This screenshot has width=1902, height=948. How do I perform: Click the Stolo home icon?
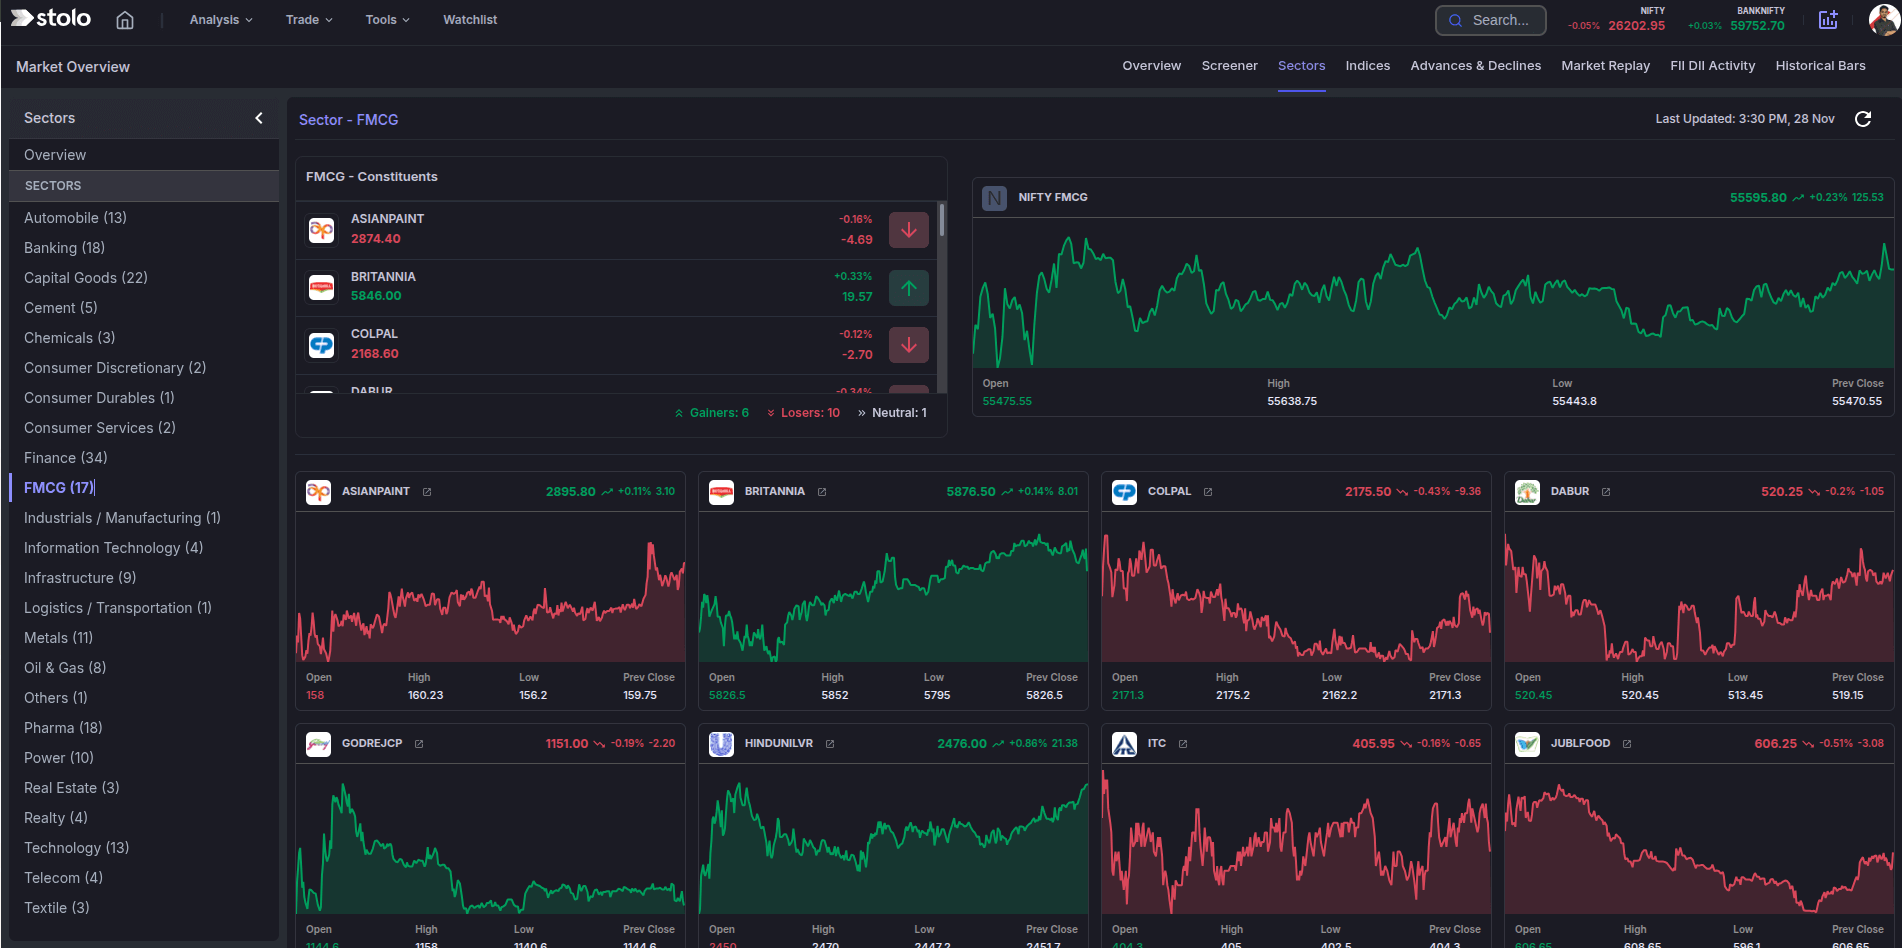click(x=125, y=20)
